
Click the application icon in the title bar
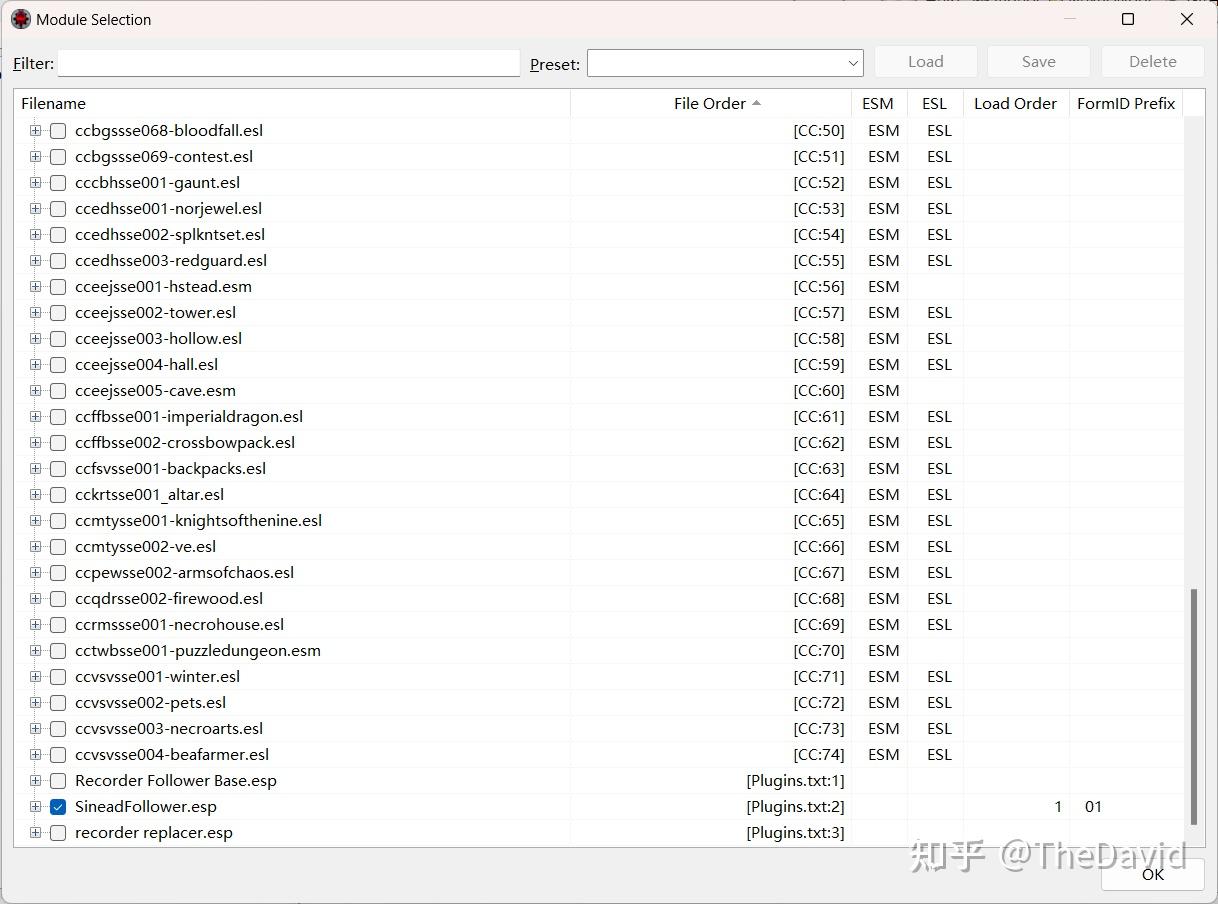coord(21,19)
